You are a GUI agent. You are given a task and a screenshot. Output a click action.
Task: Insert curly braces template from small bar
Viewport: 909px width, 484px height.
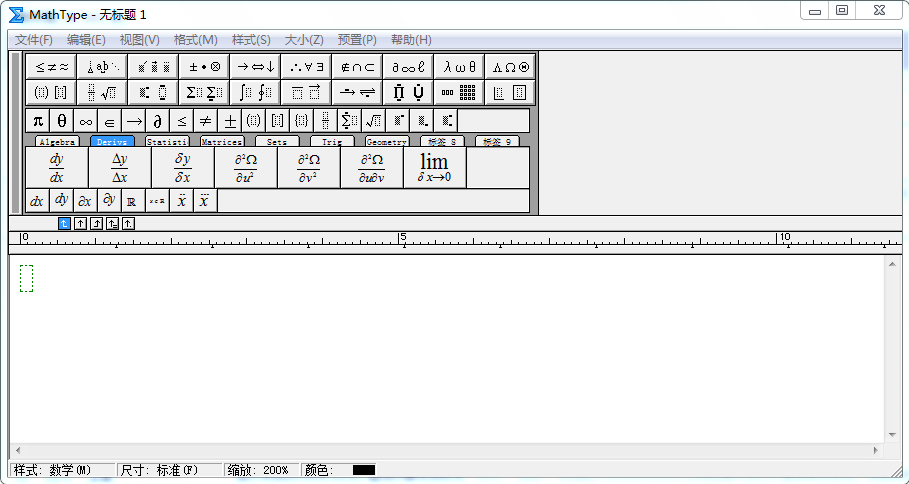[301, 121]
